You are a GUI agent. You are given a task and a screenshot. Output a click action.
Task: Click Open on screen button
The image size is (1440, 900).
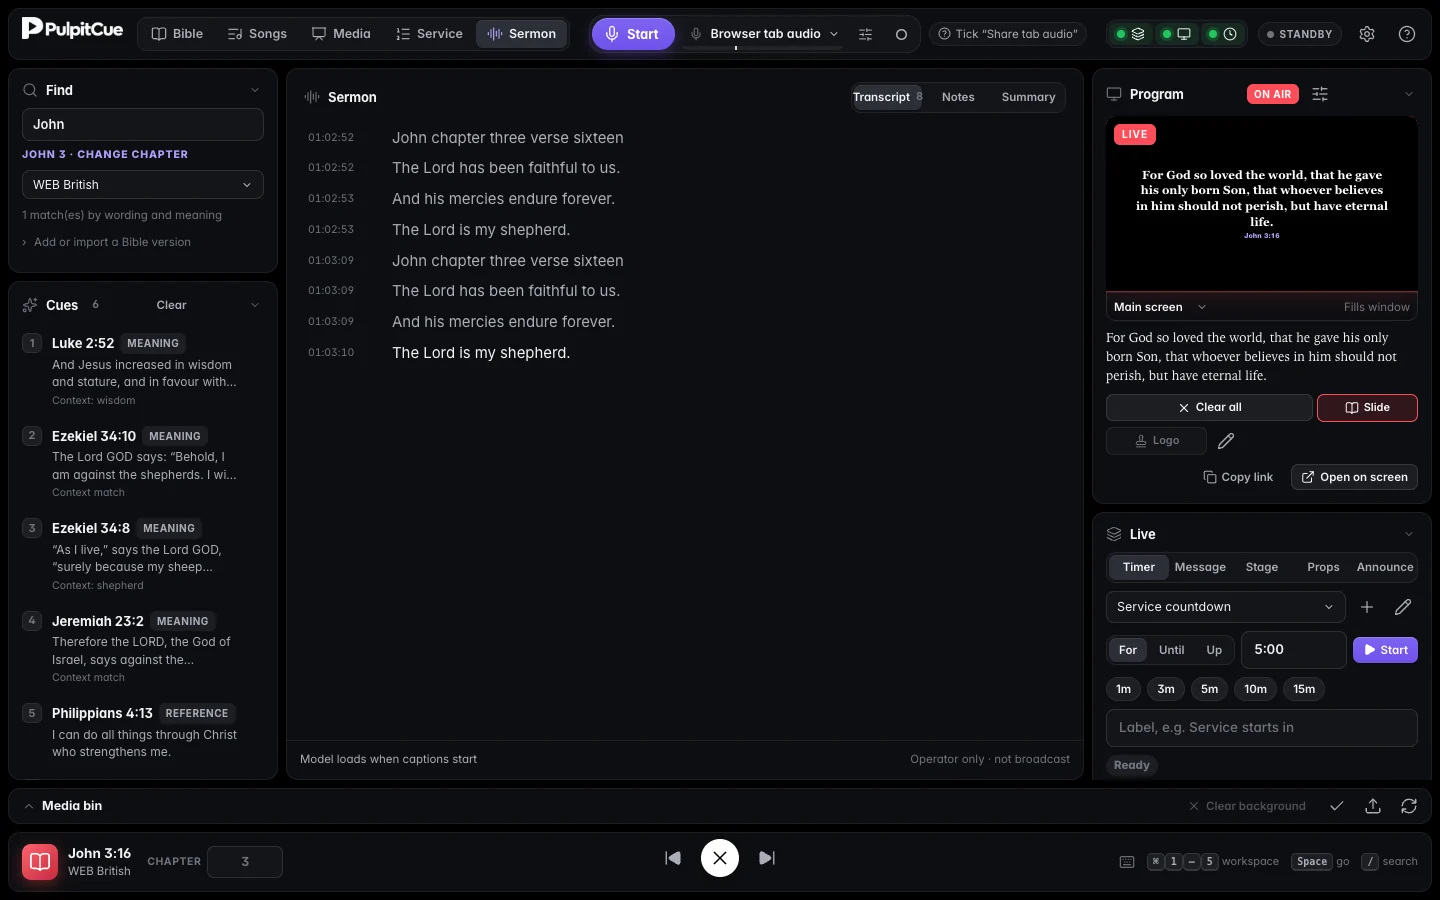[x=1354, y=477]
